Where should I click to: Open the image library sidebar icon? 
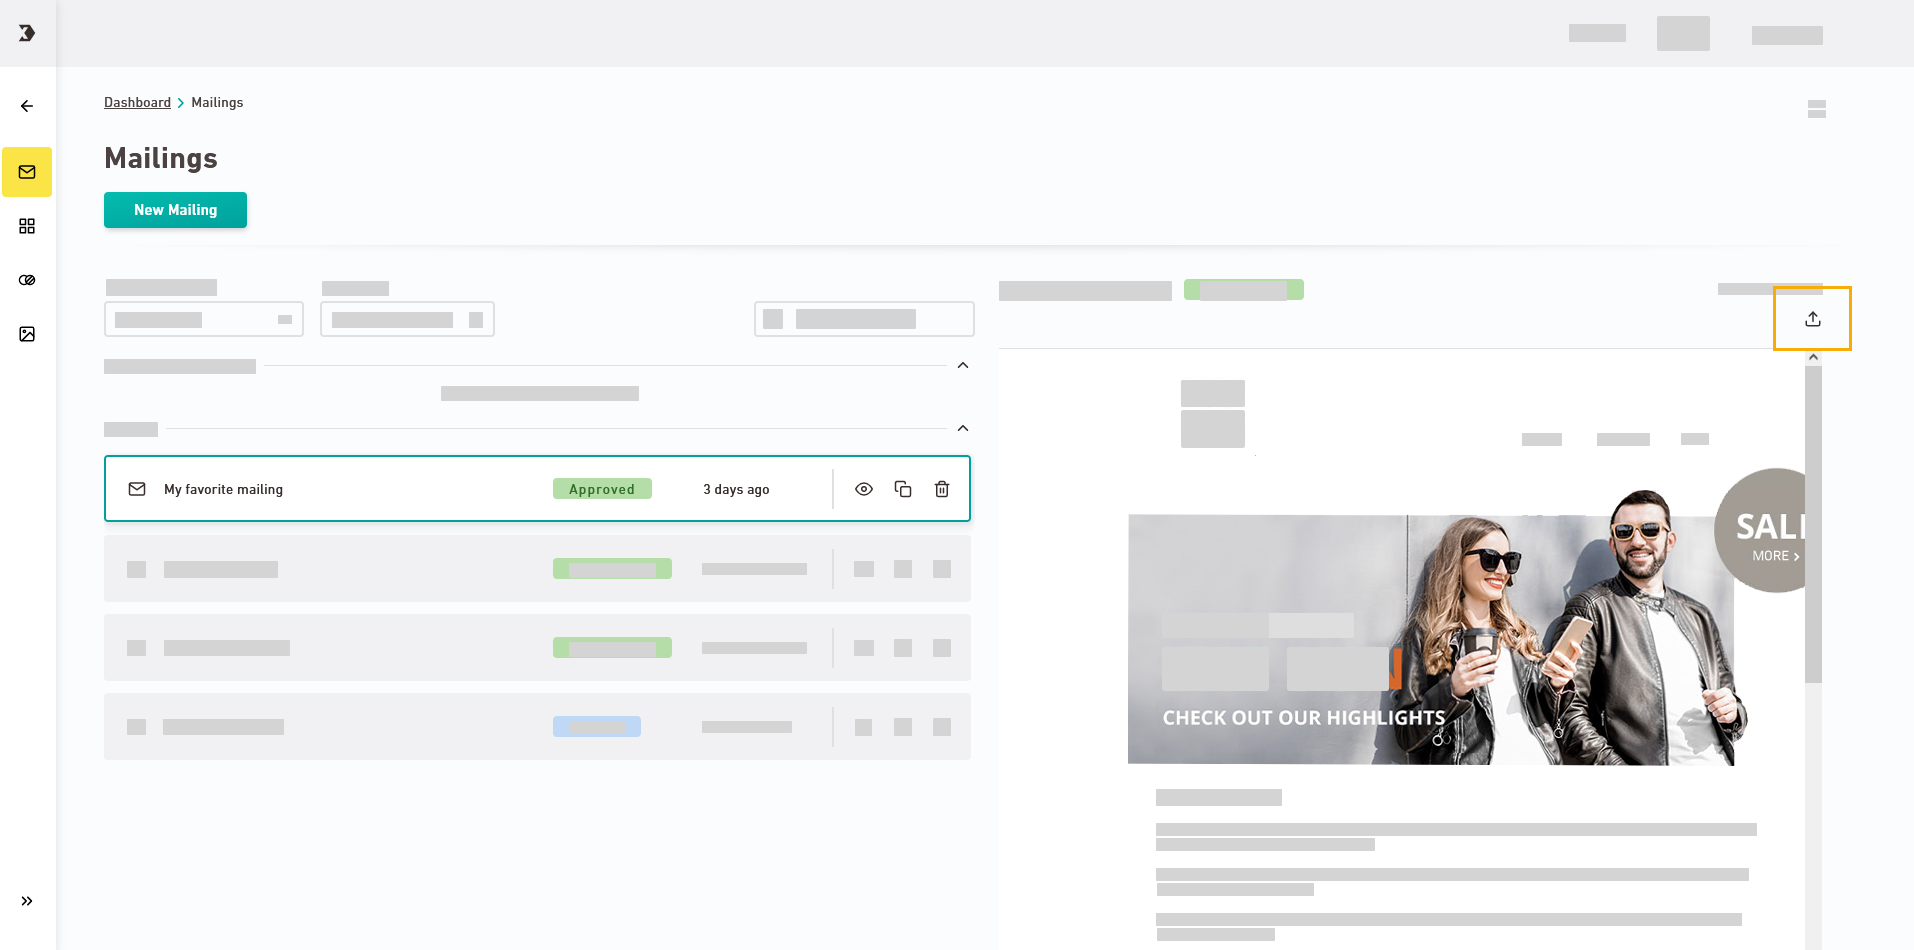pyautogui.click(x=27, y=334)
